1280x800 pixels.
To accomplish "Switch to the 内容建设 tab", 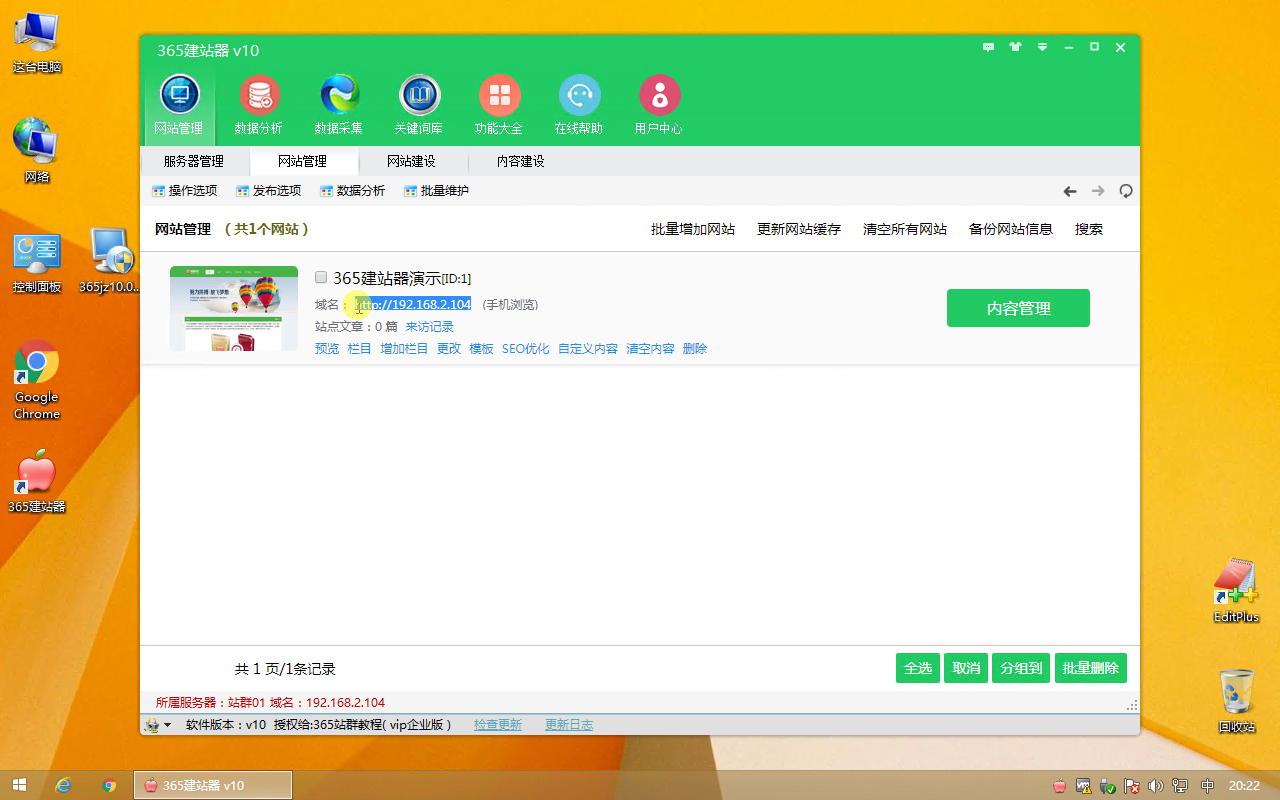I will 521,161.
